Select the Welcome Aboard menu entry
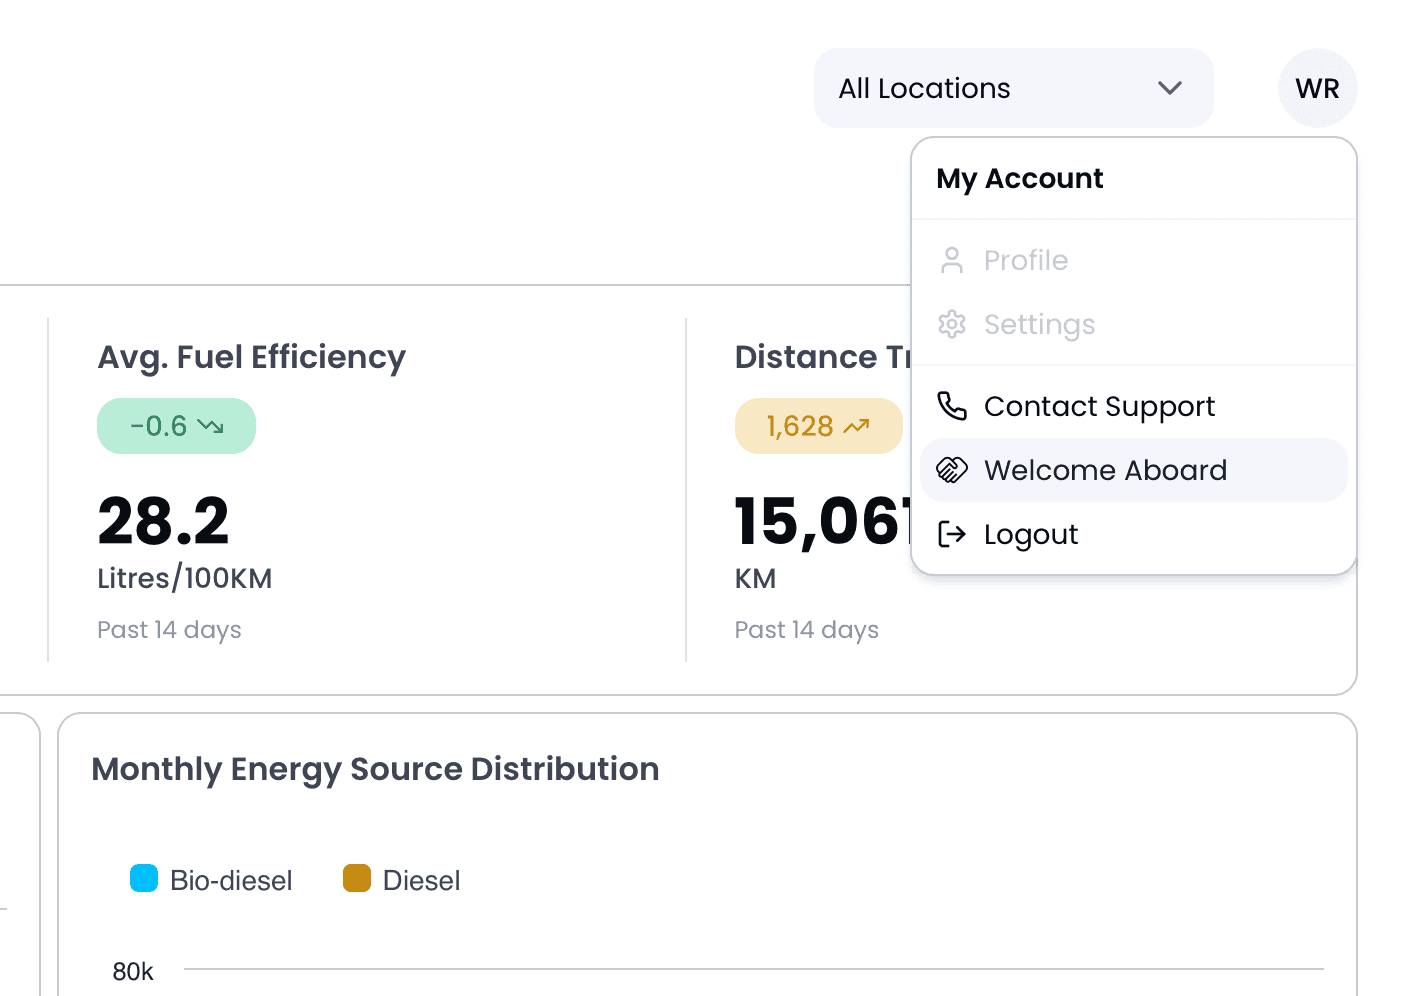The width and height of the screenshot is (1418, 996). coord(1105,470)
